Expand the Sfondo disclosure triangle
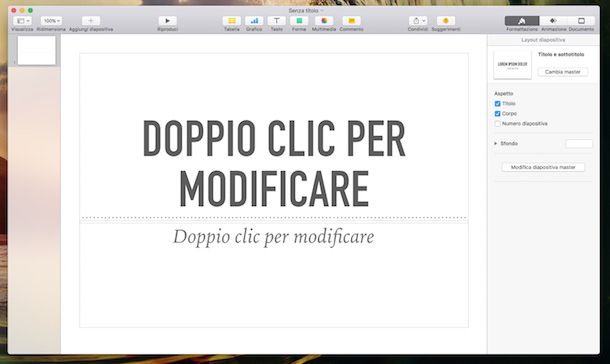 pos(496,144)
